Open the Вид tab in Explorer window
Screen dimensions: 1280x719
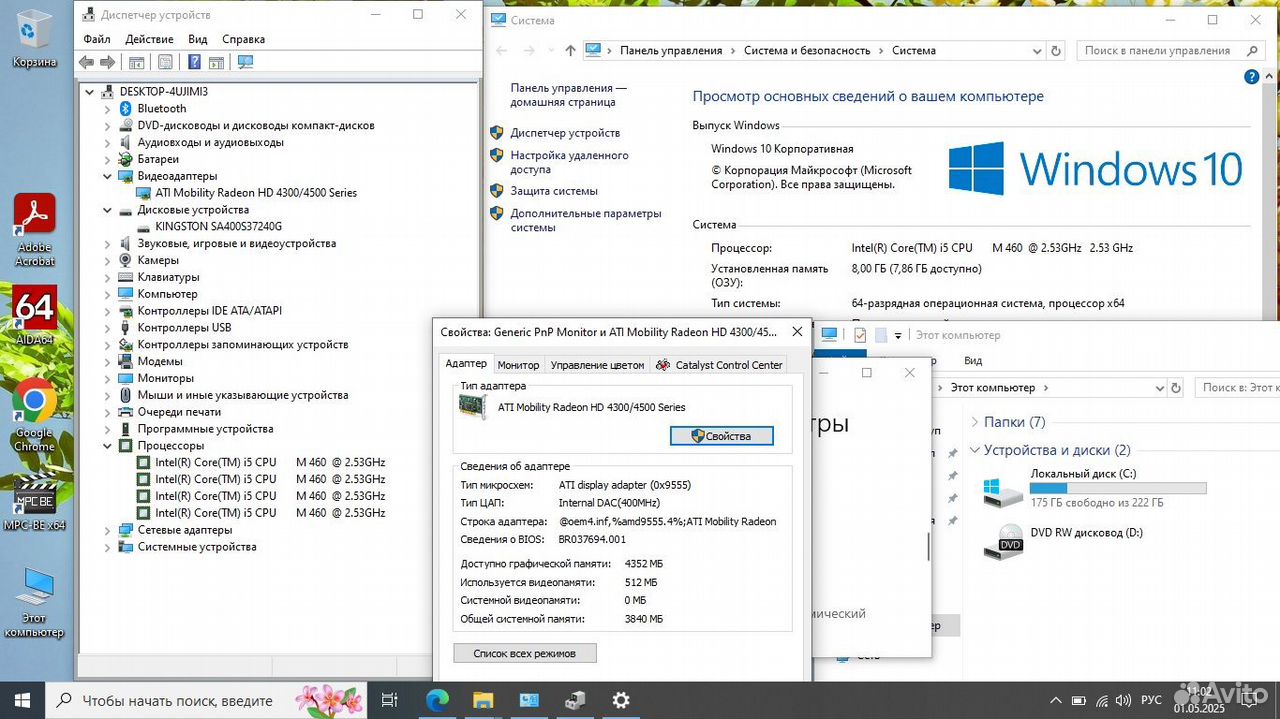pos(973,360)
